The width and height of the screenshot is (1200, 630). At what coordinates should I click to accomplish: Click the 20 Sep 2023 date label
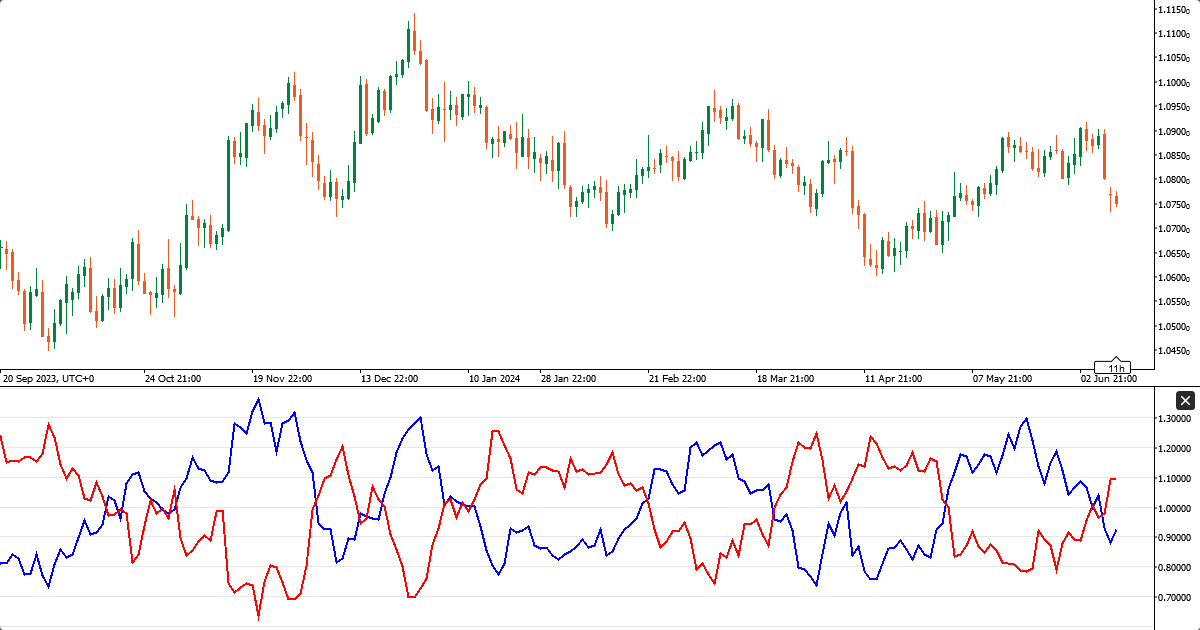[x=48, y=379]
